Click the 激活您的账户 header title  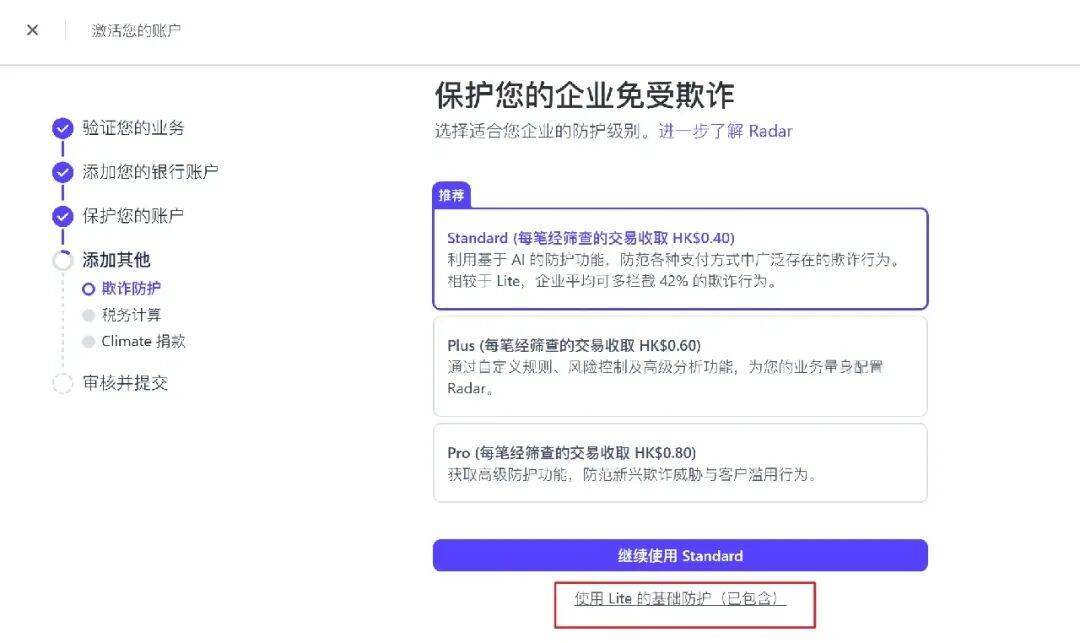click(x=136, y=30)
